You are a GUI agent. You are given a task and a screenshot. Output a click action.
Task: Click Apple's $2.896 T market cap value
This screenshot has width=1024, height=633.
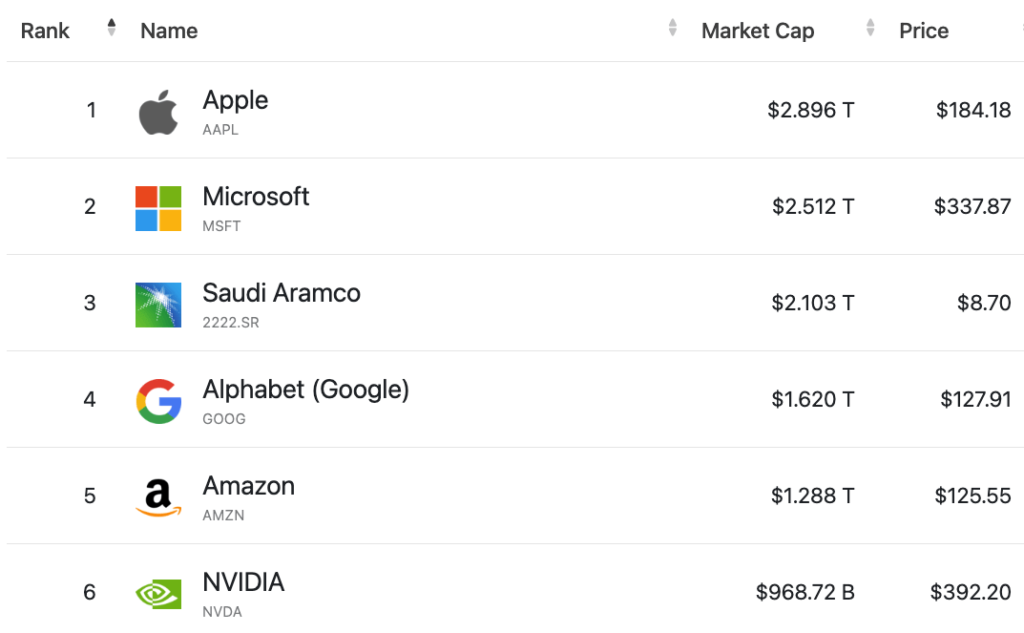[810, 110]
